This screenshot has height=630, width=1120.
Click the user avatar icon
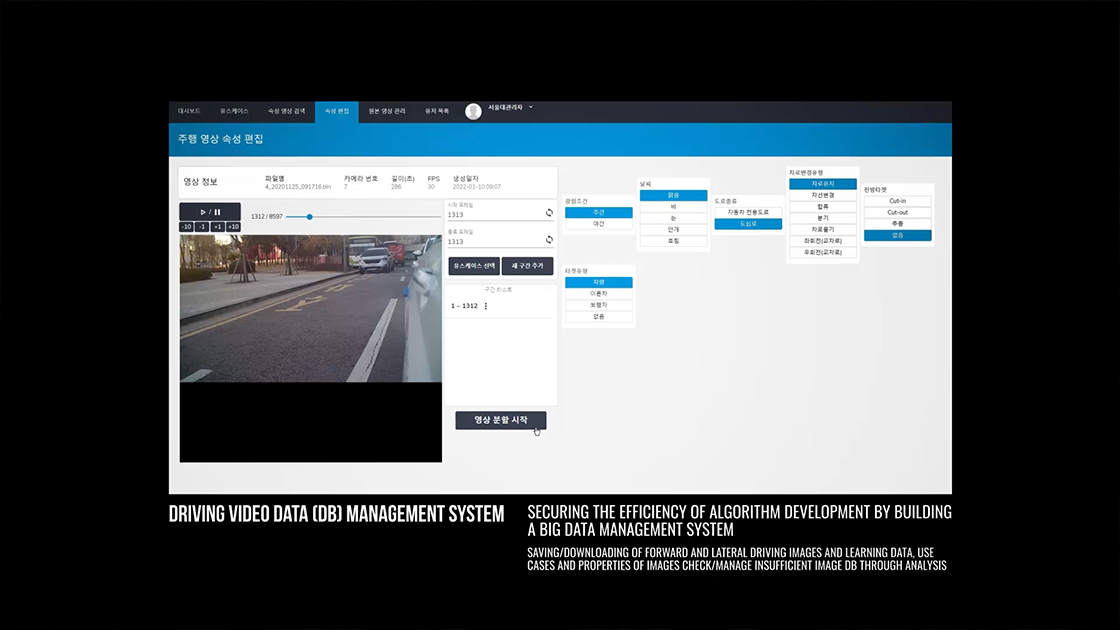pos(473,111)
